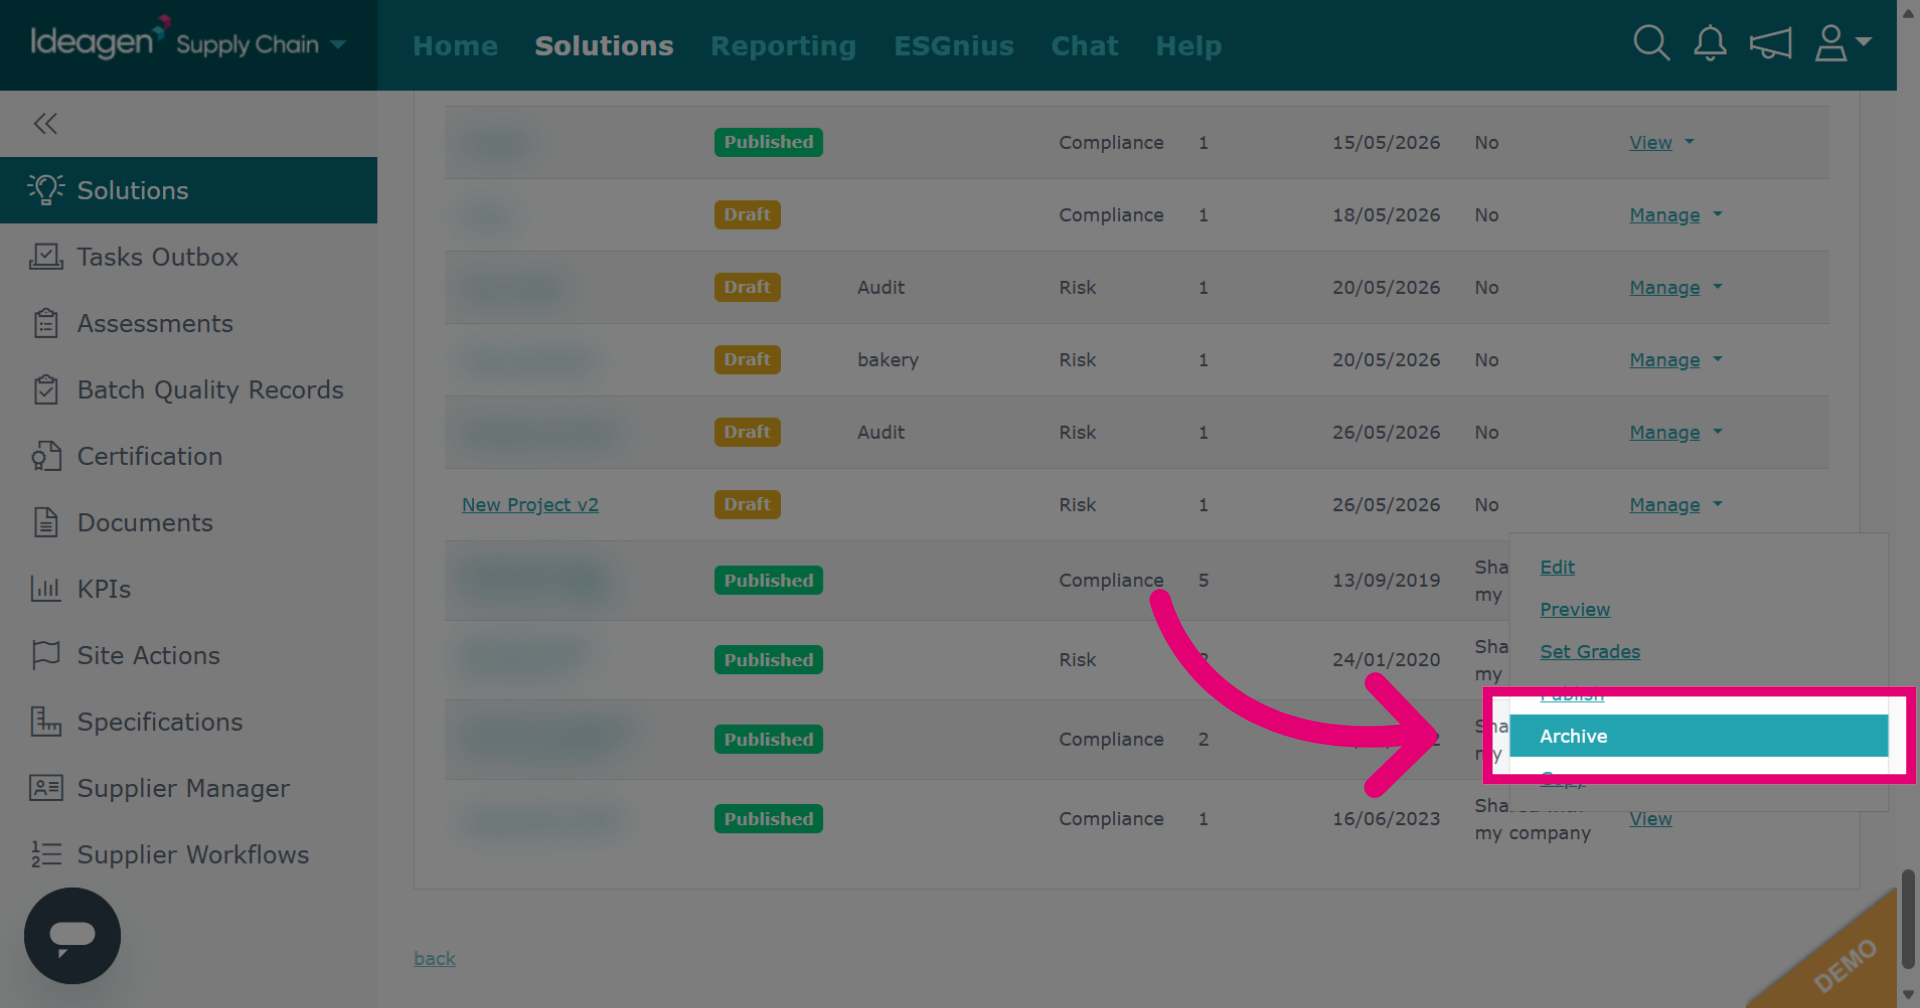
Task: Click View link for 16/06/2023 row
Action: (1650, 819)
